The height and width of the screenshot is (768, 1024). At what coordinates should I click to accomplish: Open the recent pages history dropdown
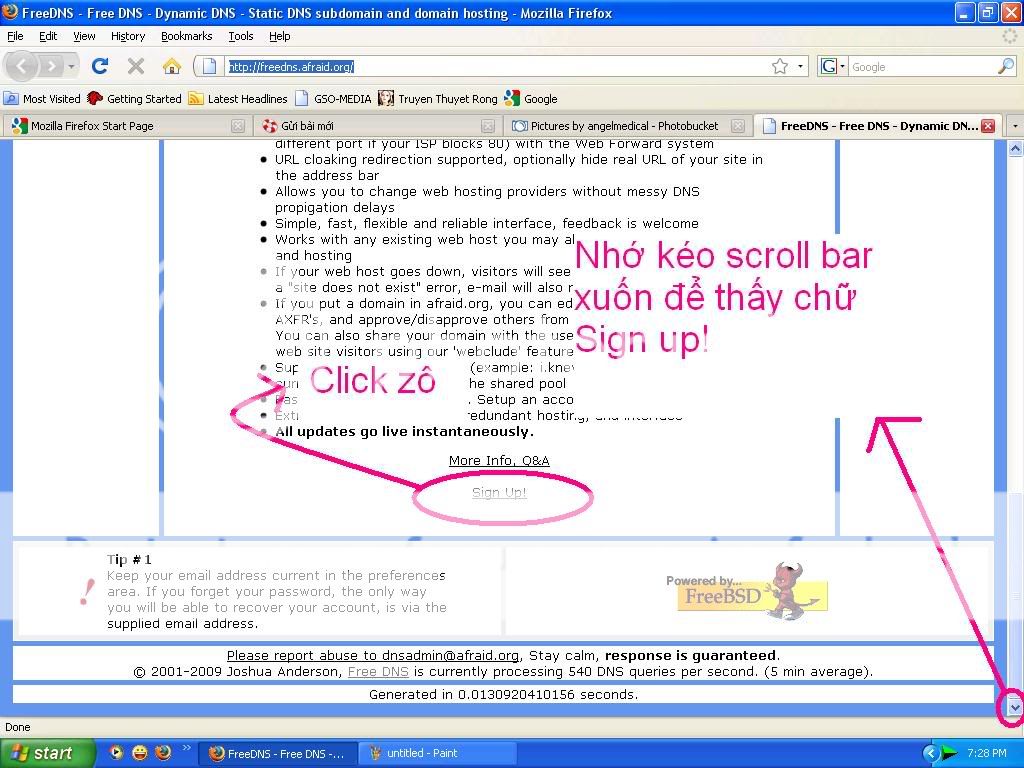[x=71, y=66]
